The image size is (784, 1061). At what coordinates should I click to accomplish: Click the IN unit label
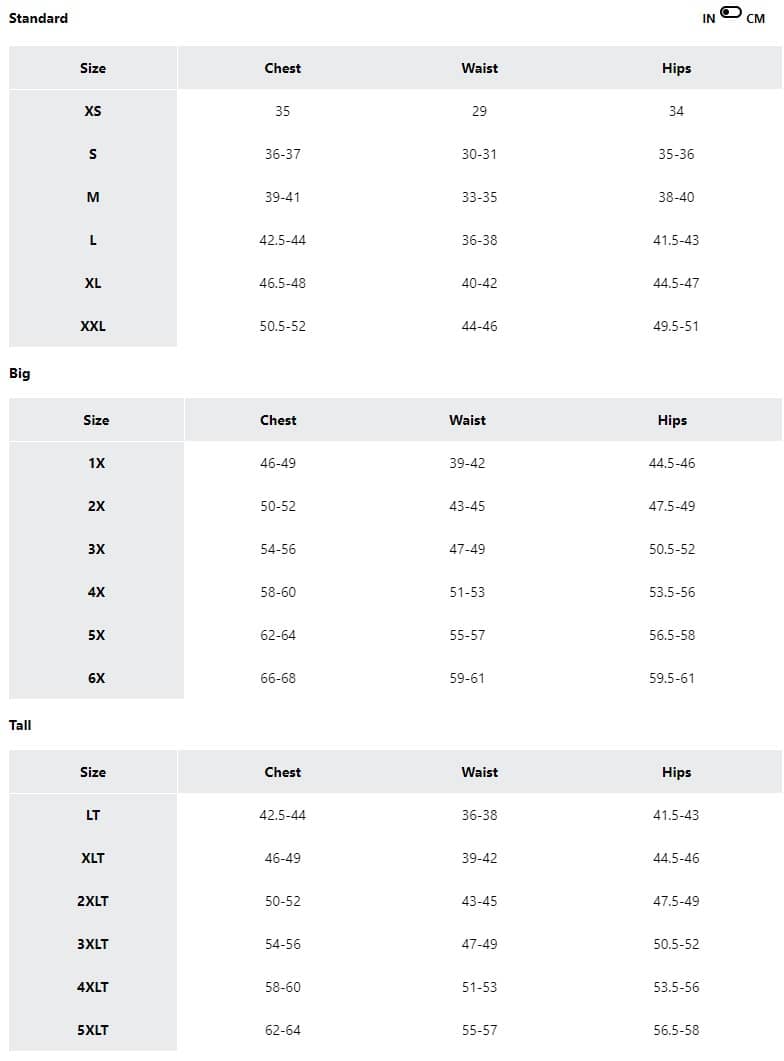(x=709, y=18)
